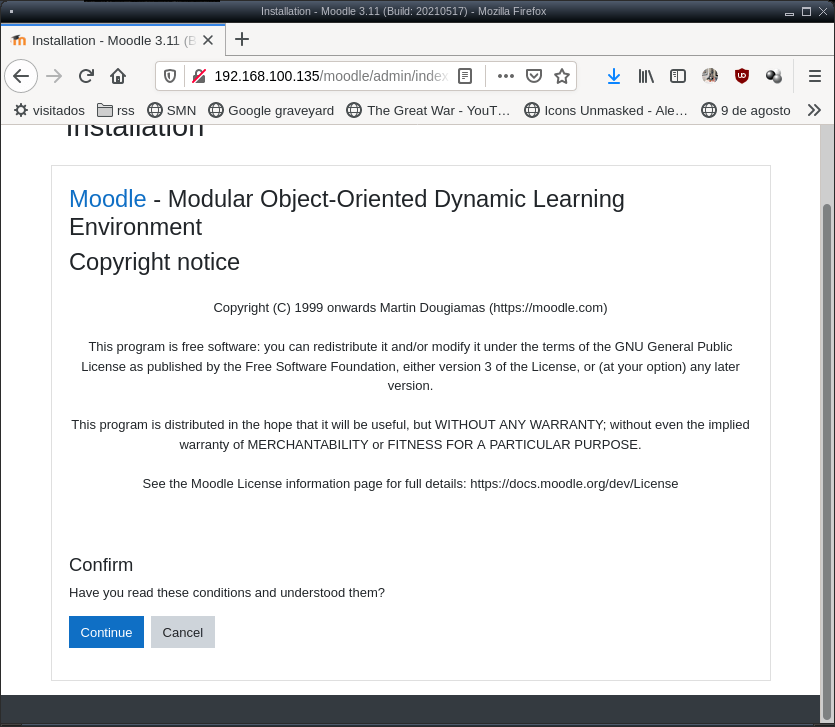Minimize the Firefox window
The width and height of the screenshot is (835, 727).
[790, 13]
